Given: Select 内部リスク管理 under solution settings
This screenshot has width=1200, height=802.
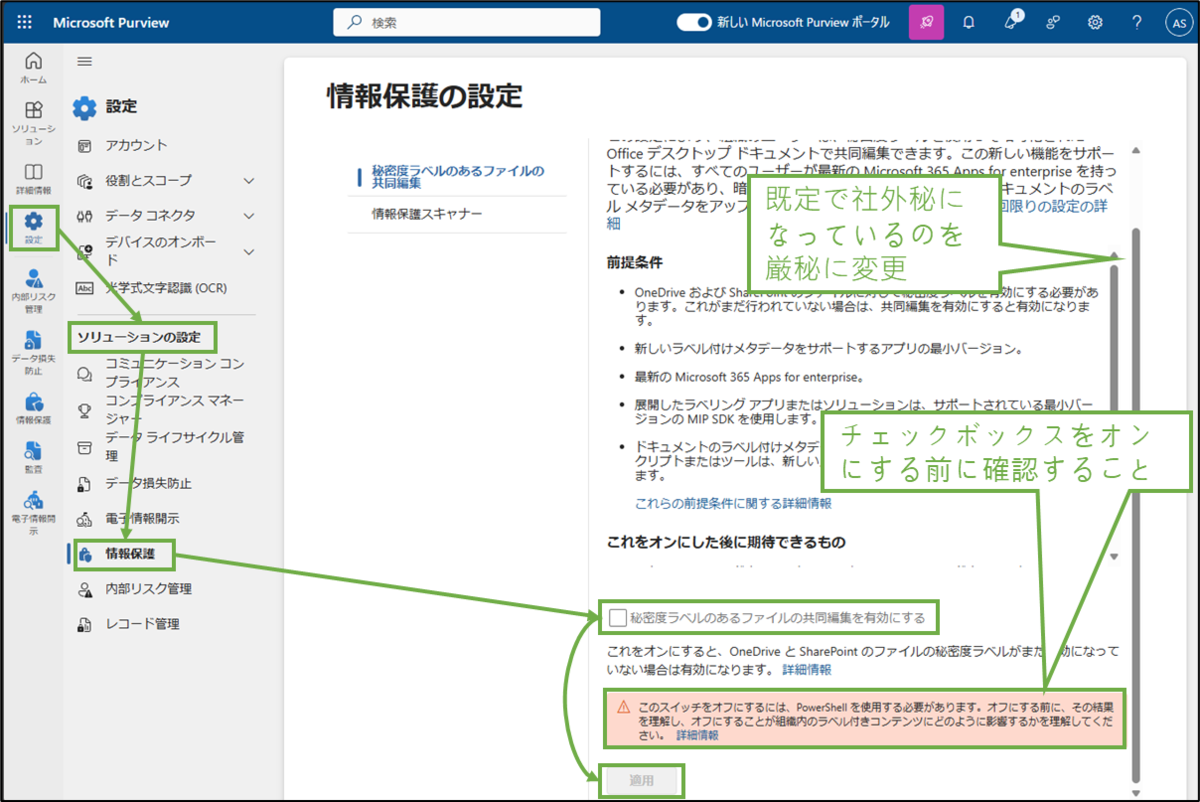Looking at the screenshot, I should (x=149, y=589).
